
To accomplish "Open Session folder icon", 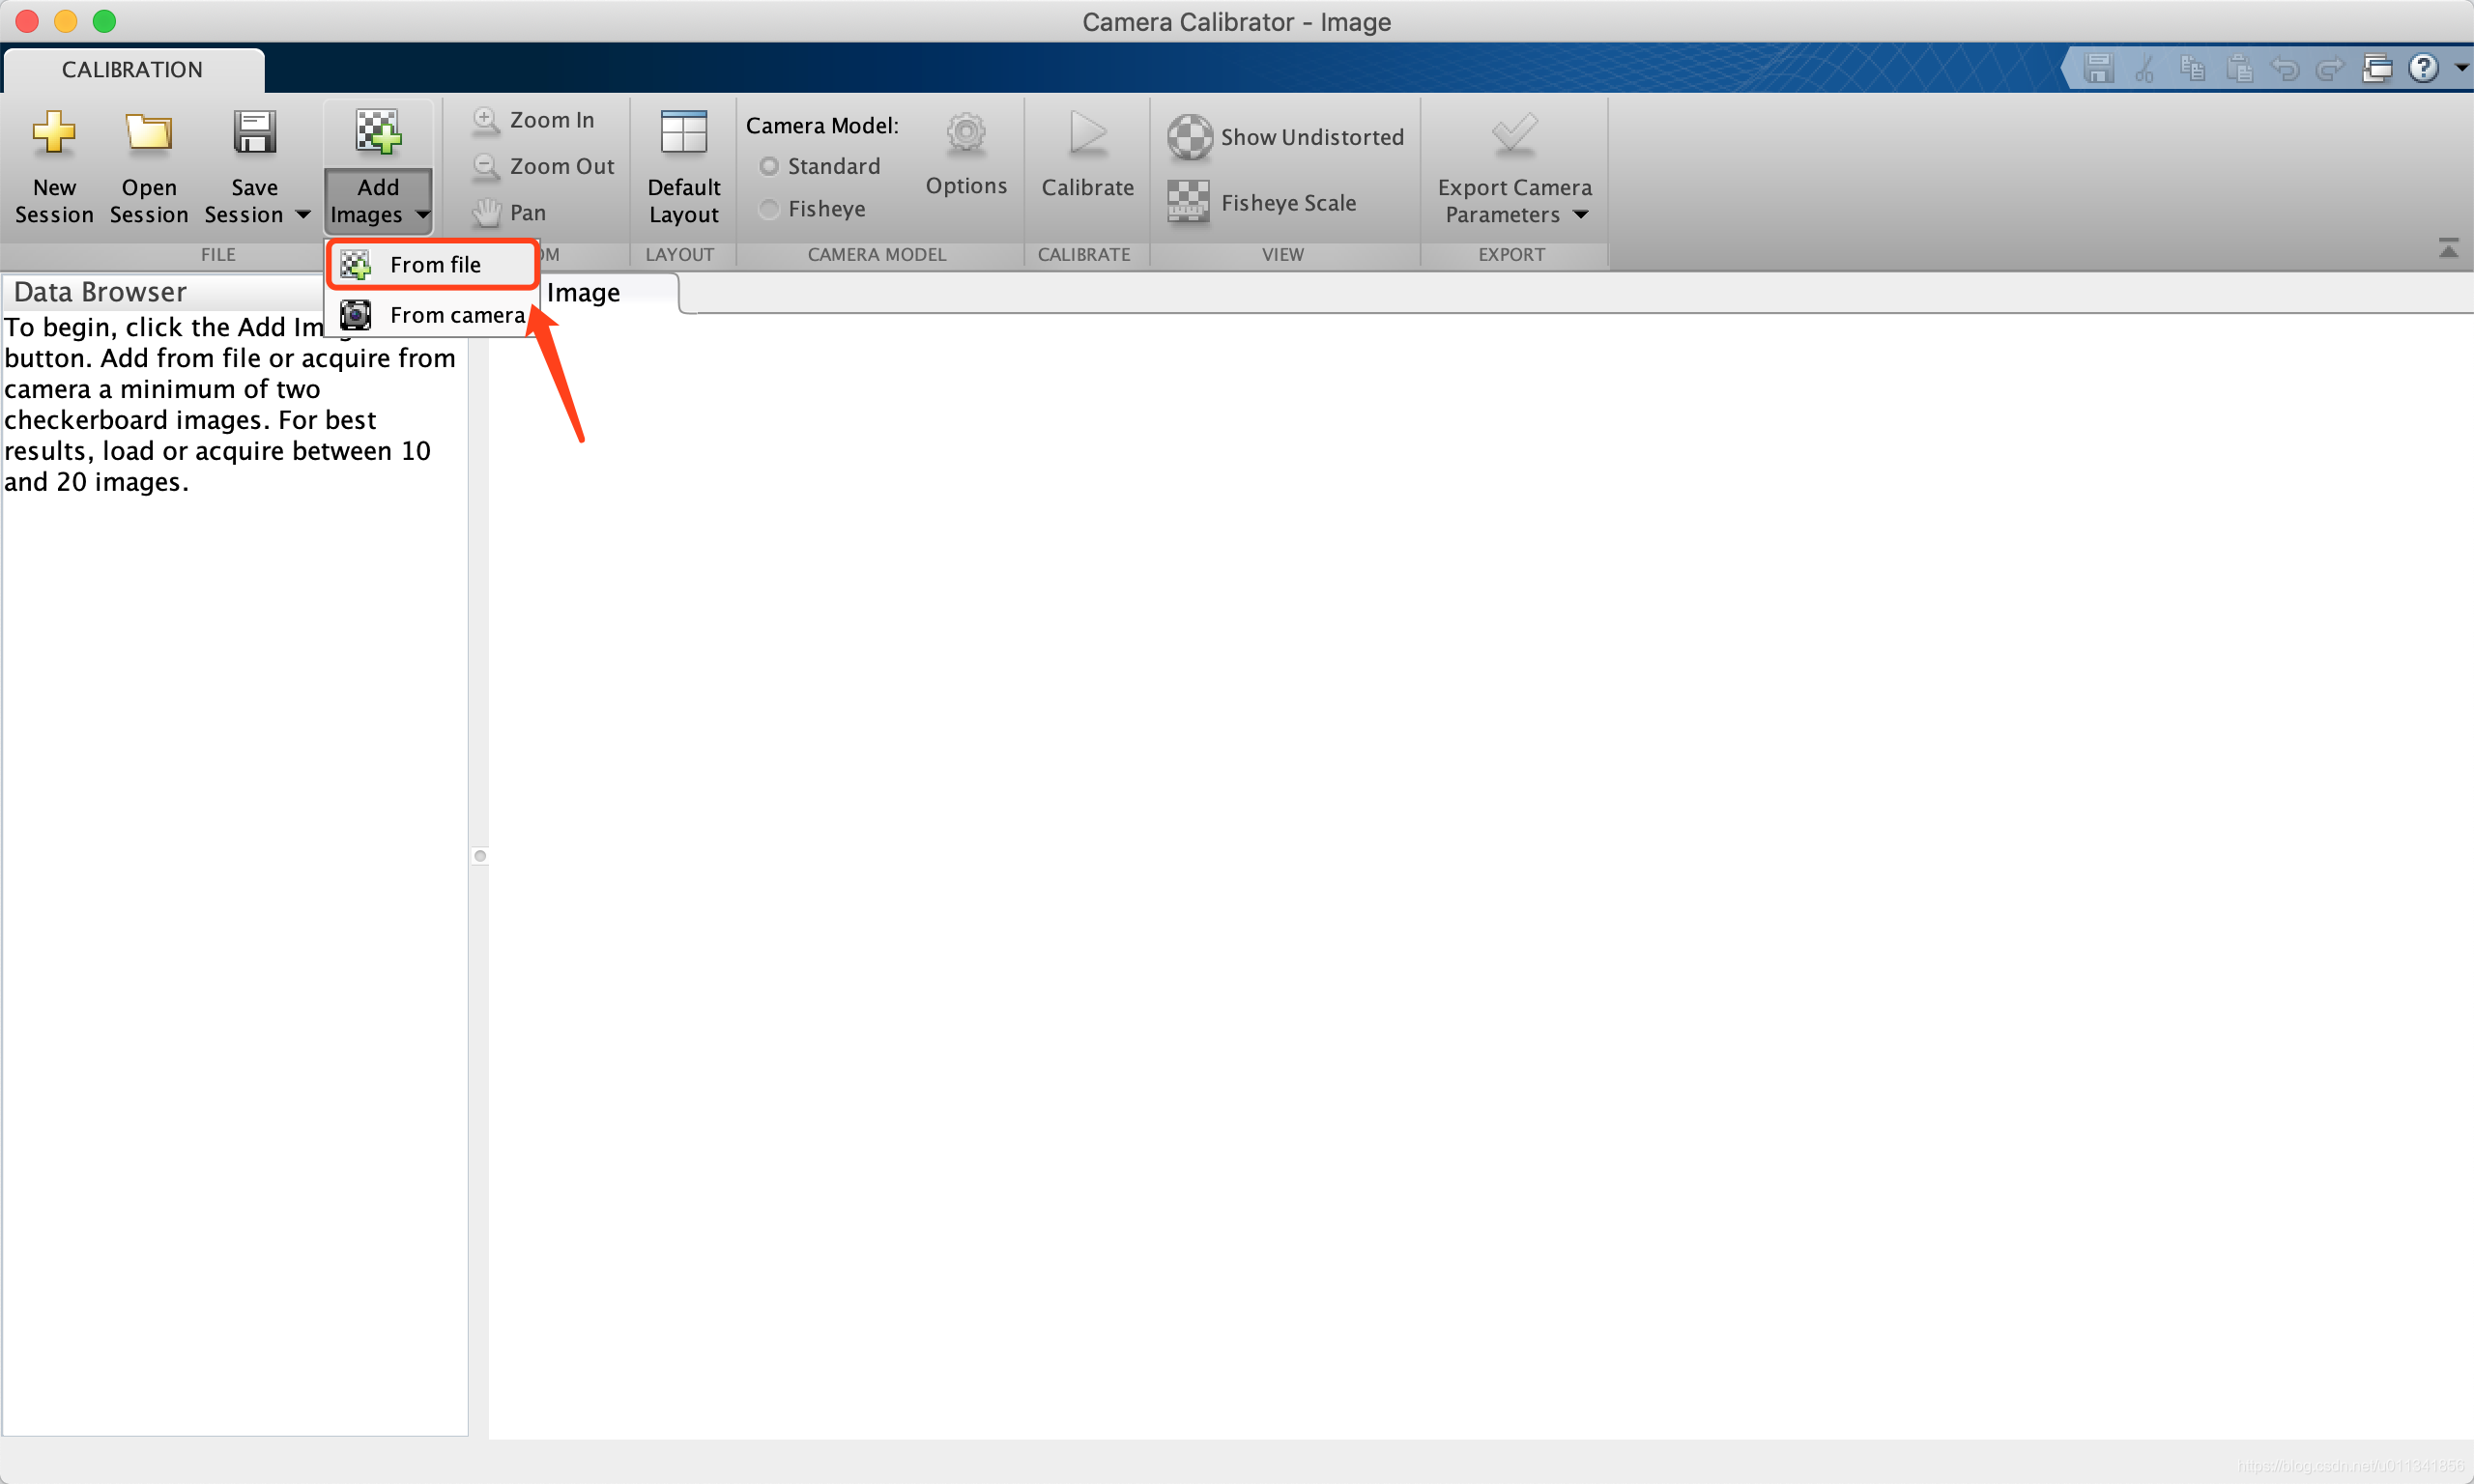I will [x=148, y=133].
